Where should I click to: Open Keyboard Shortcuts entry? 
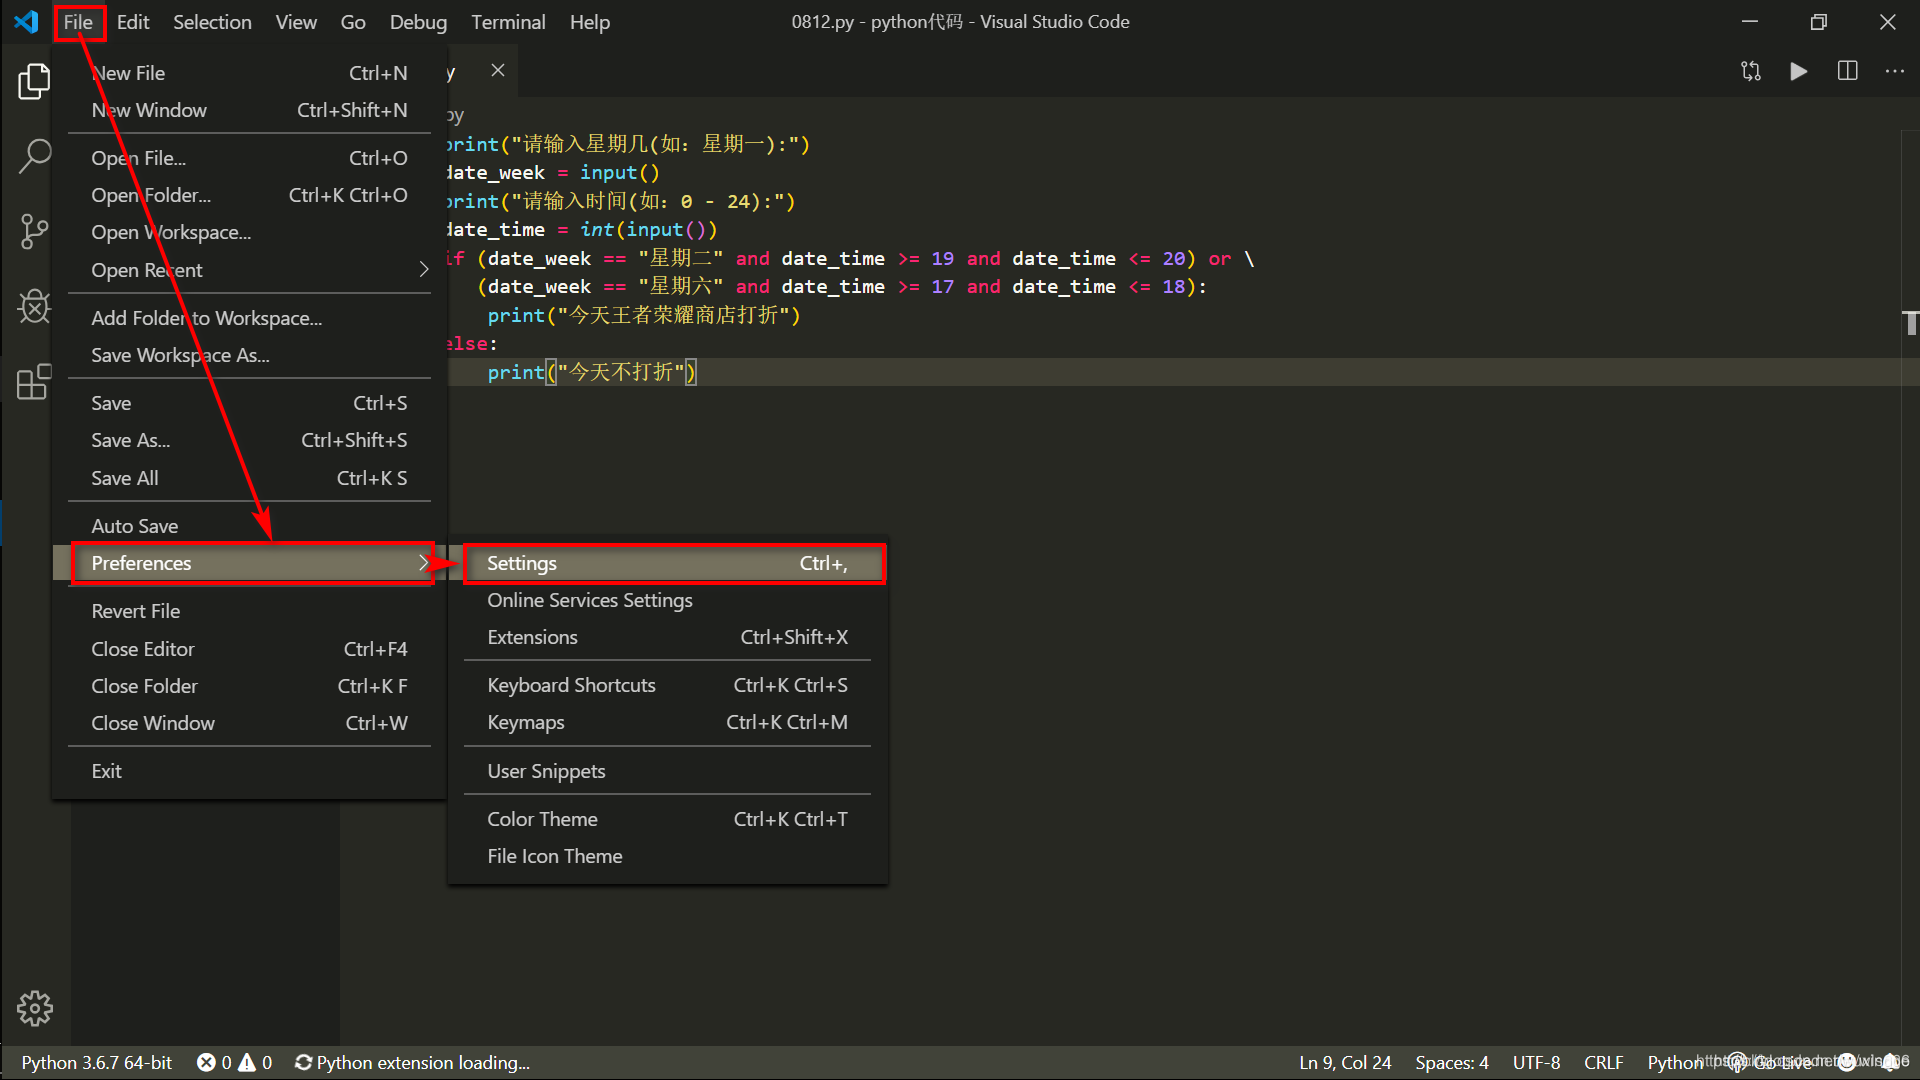click(667, 685)
